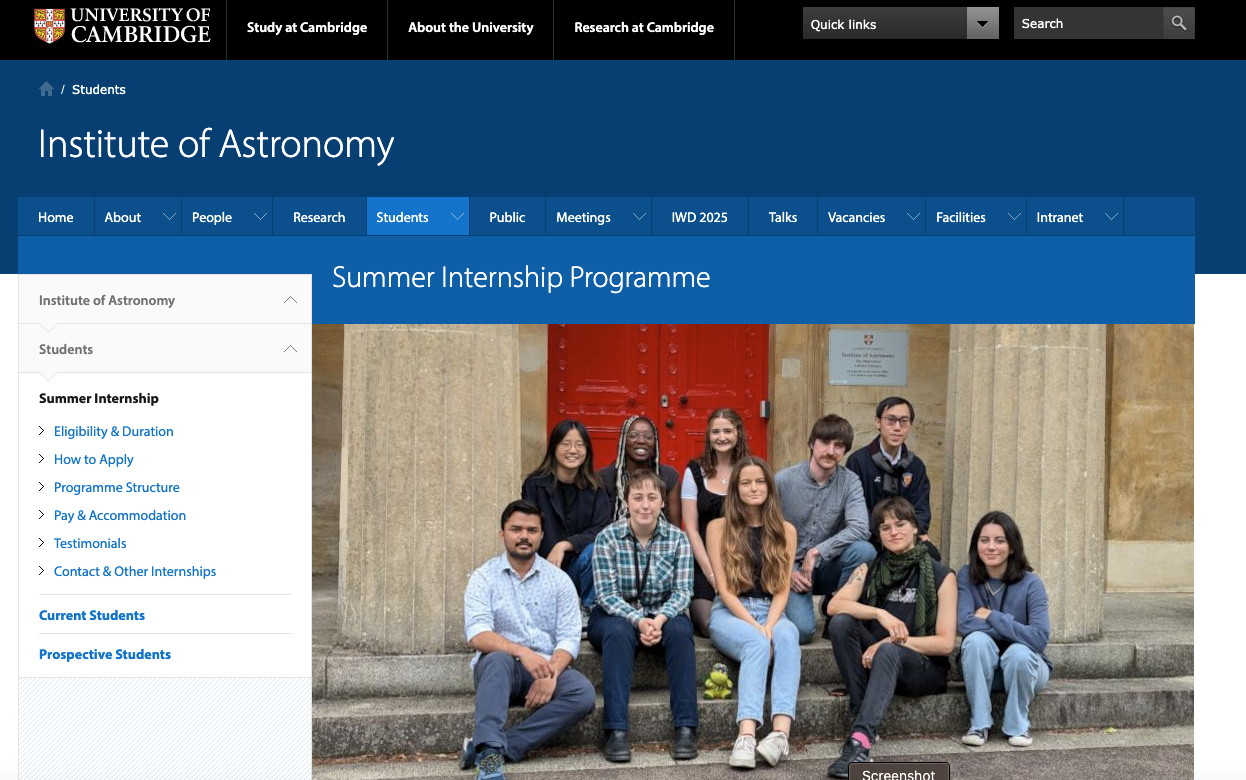Go to Pay & Accommodation page

(120, 515)
